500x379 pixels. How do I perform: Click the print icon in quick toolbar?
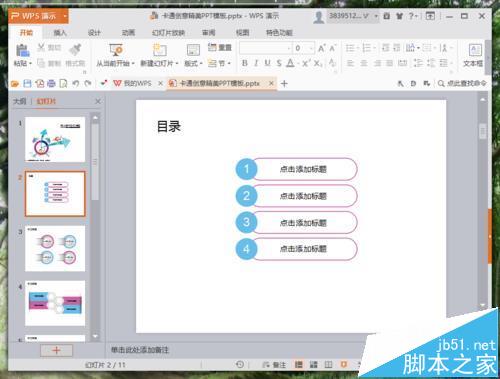pos(51,83)
